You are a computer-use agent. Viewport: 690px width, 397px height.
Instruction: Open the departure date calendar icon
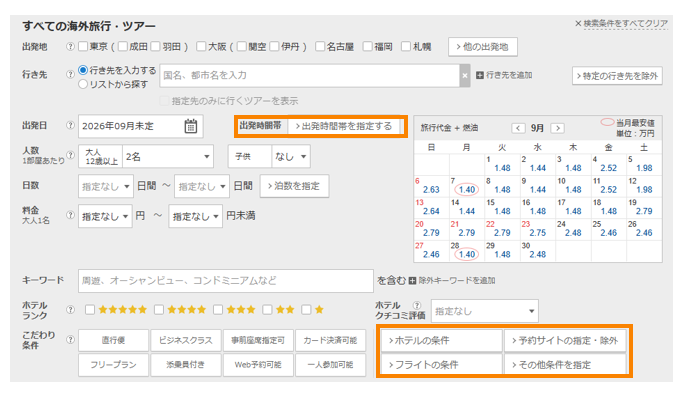pyautogui.click(x=191, y=126)
